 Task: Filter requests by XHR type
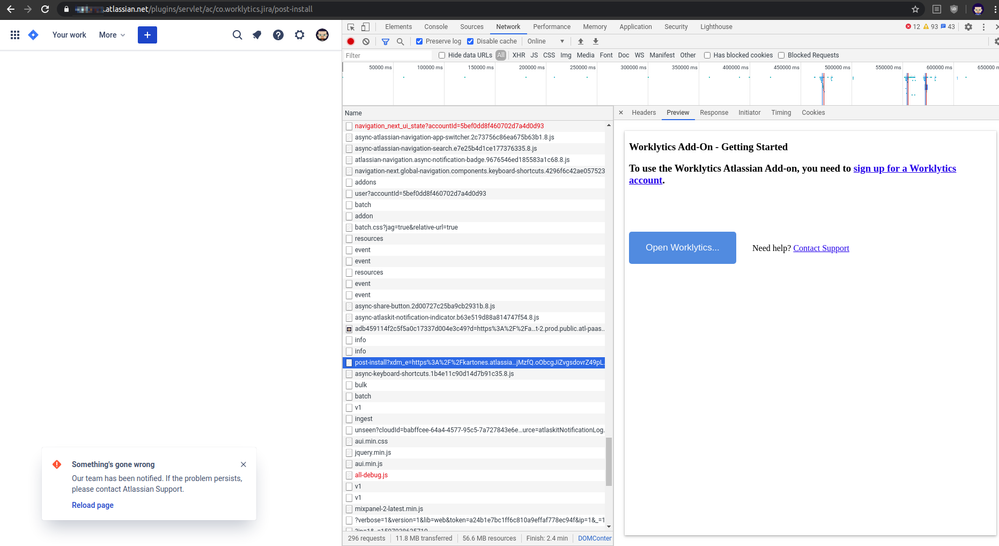[x=519, y=55]
